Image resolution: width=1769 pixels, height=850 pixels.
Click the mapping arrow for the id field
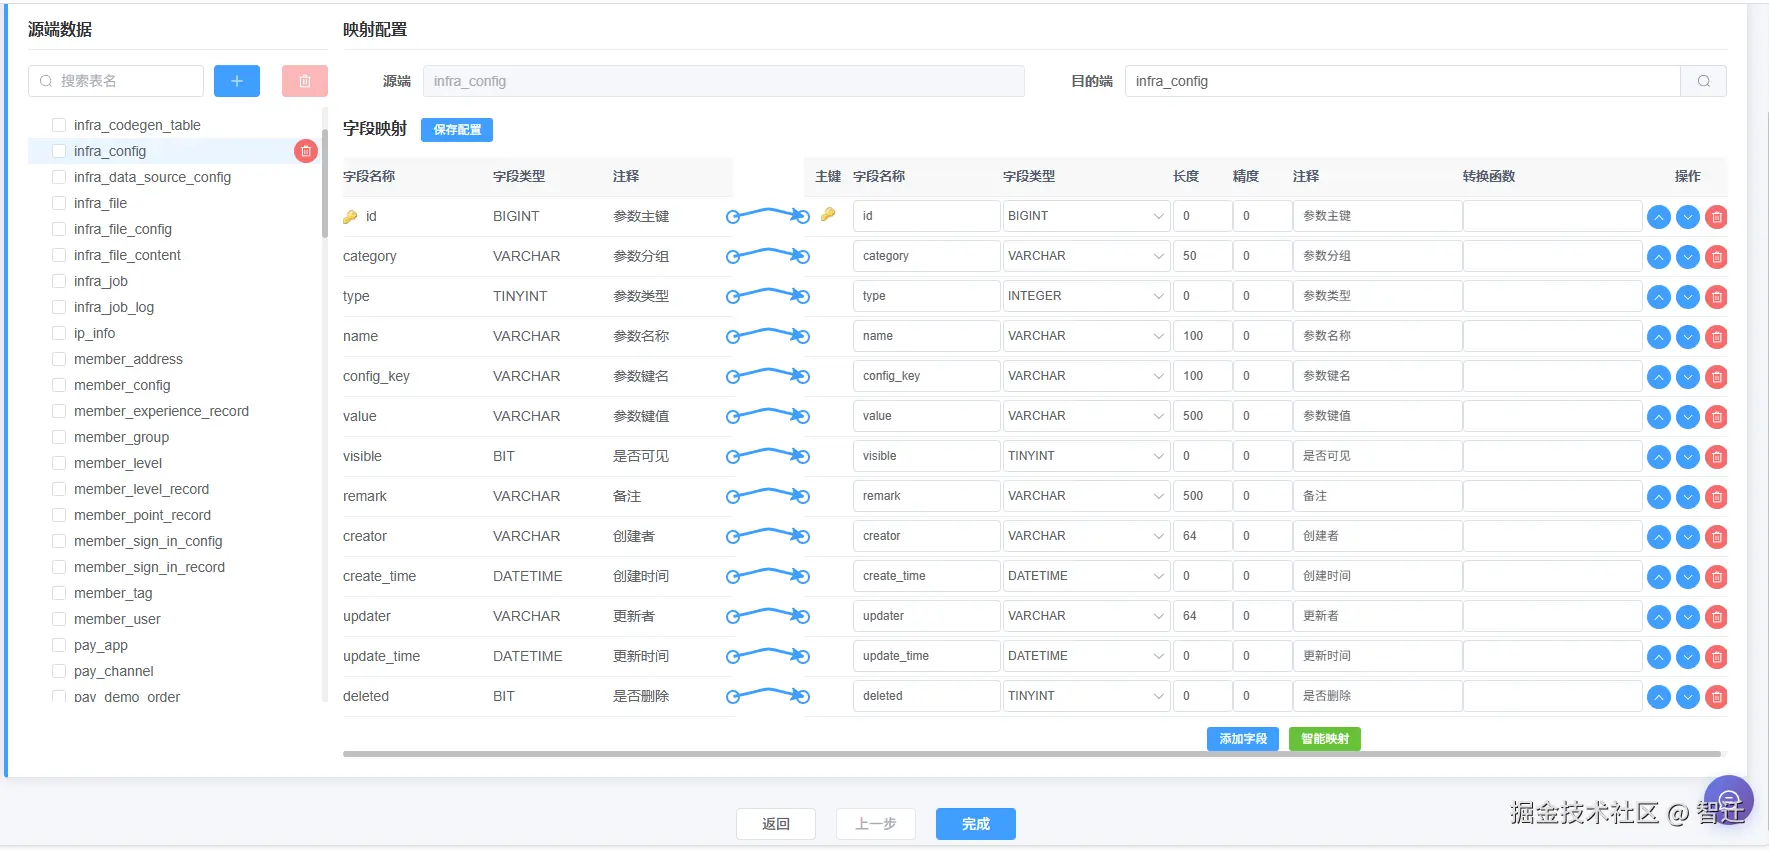[768, 215]
